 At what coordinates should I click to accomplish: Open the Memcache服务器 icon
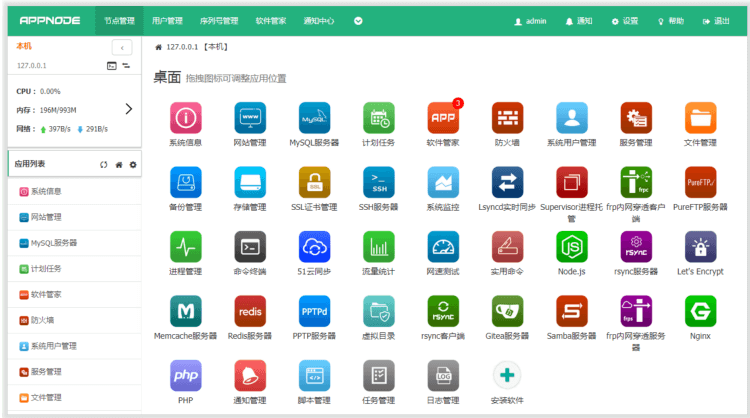tap(186, 311)
